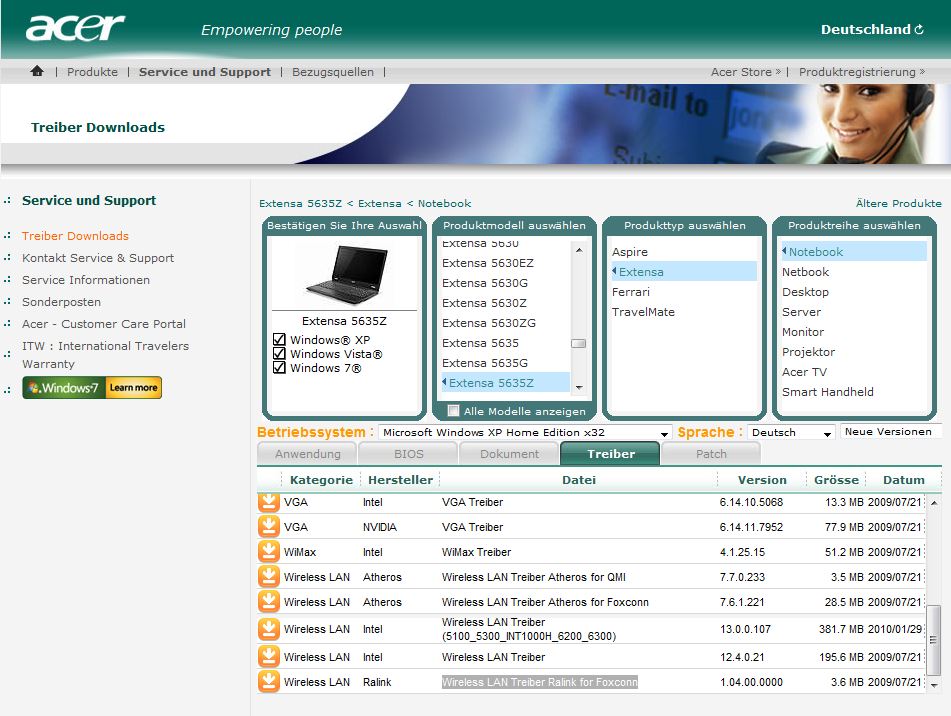Download Atheros Wireless LAN driver for Foxconn

click(269, 601)
